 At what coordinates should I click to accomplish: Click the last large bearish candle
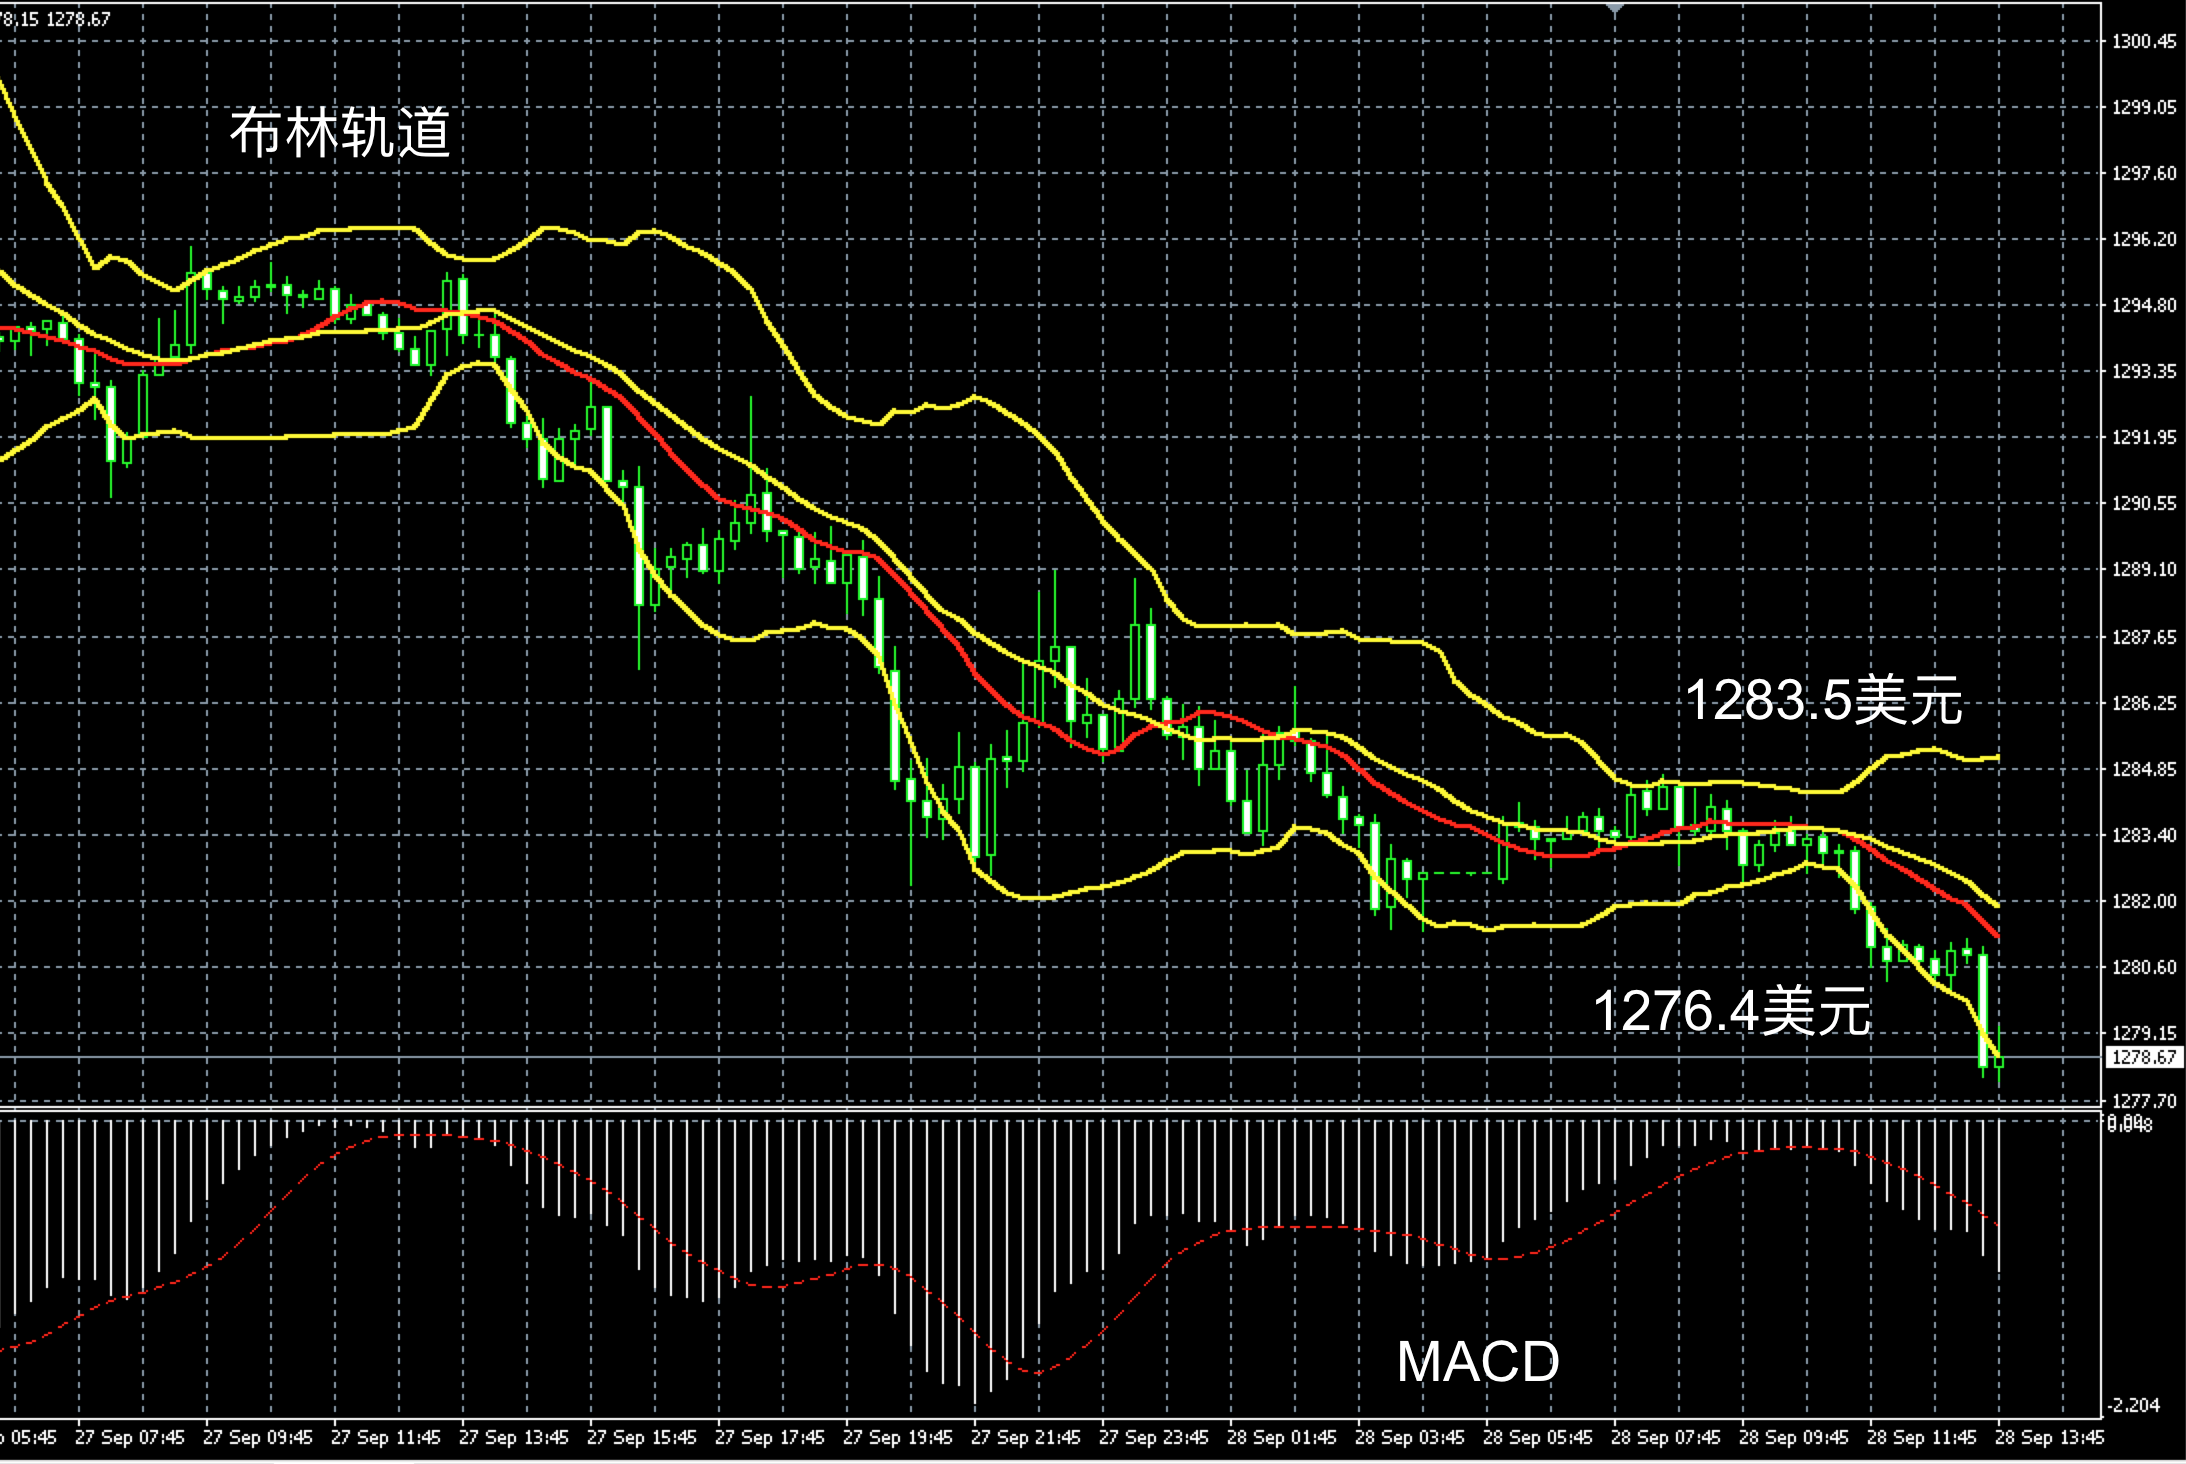(1982, 1010)
